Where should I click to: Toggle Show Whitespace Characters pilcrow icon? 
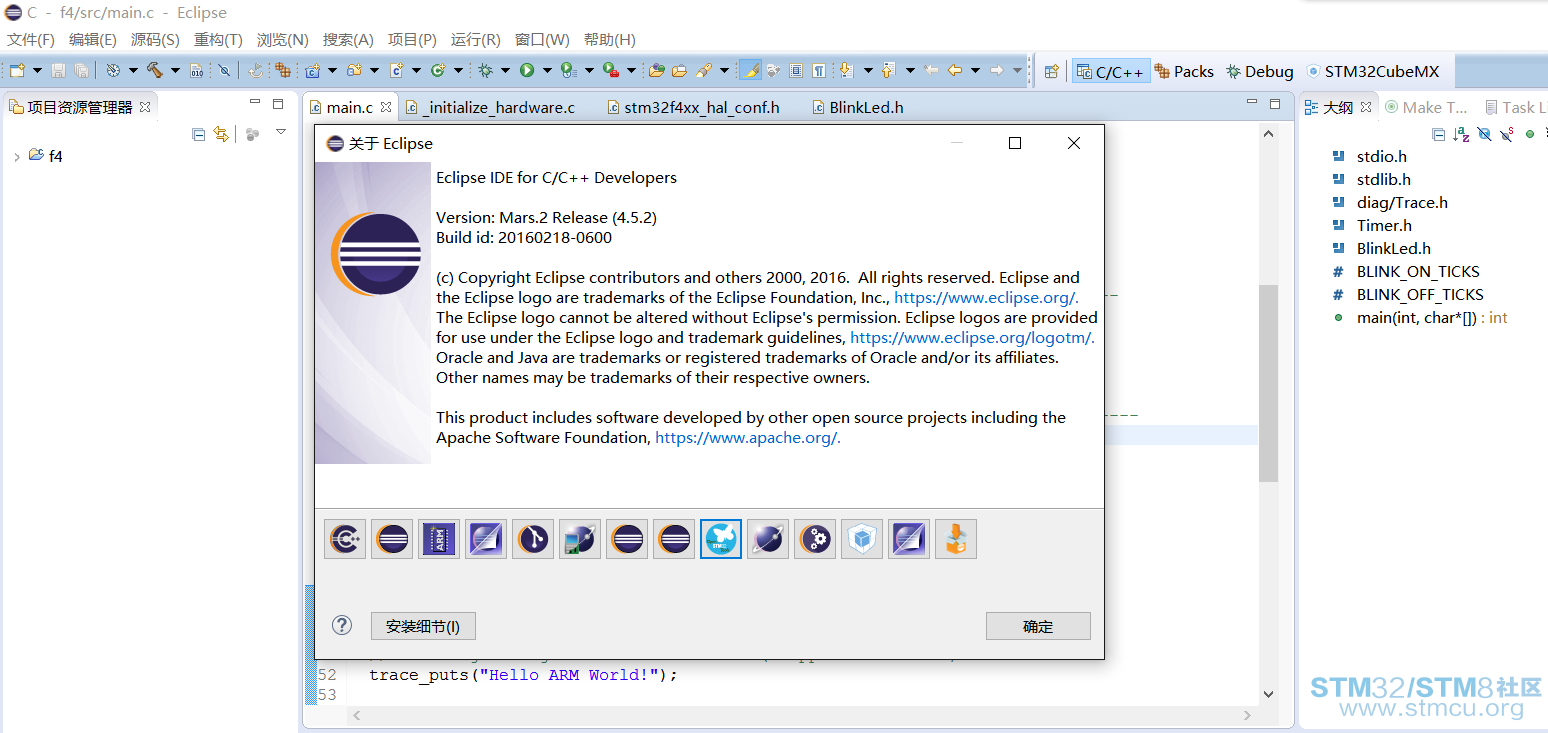coord(819,70)
